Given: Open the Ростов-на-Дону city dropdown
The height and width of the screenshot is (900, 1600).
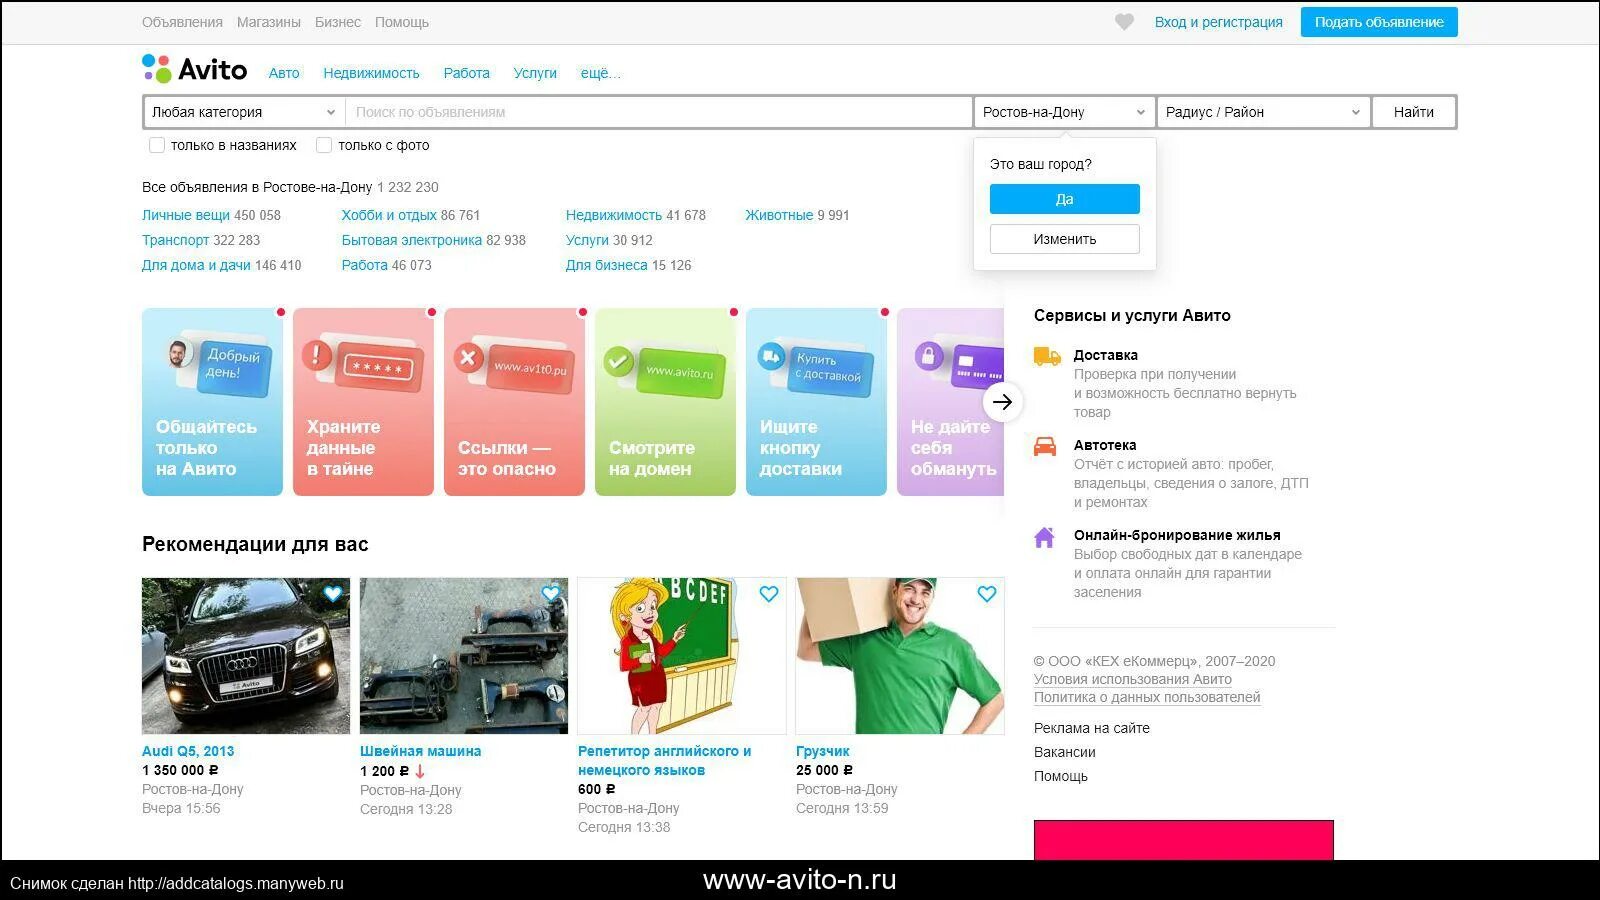Looking at the screenshot, I should pos(1064,112).
